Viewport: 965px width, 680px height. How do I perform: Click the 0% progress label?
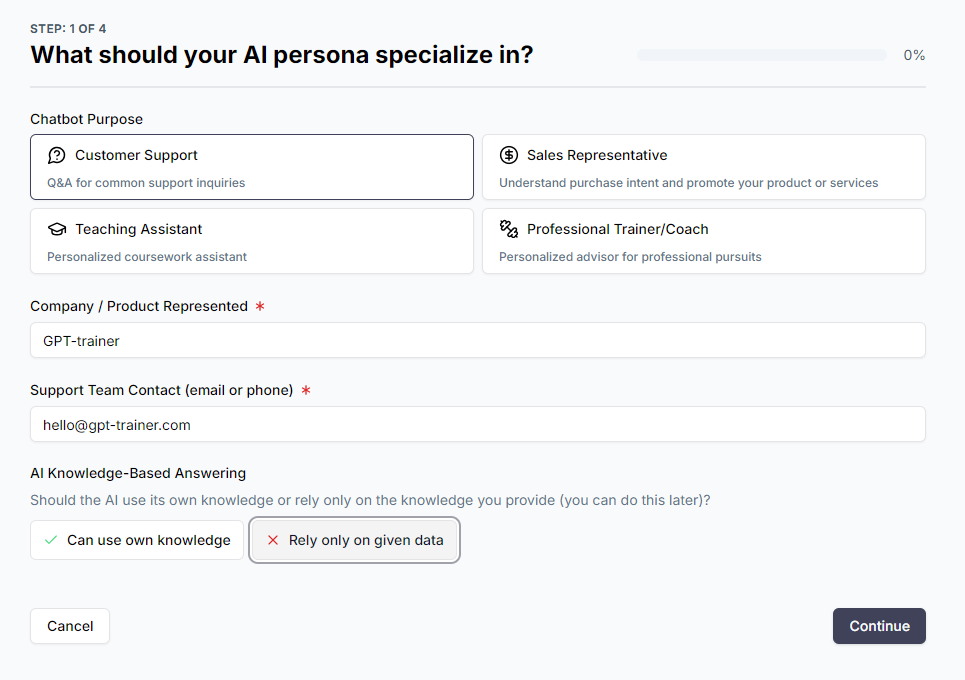click(x=914, y=55)
